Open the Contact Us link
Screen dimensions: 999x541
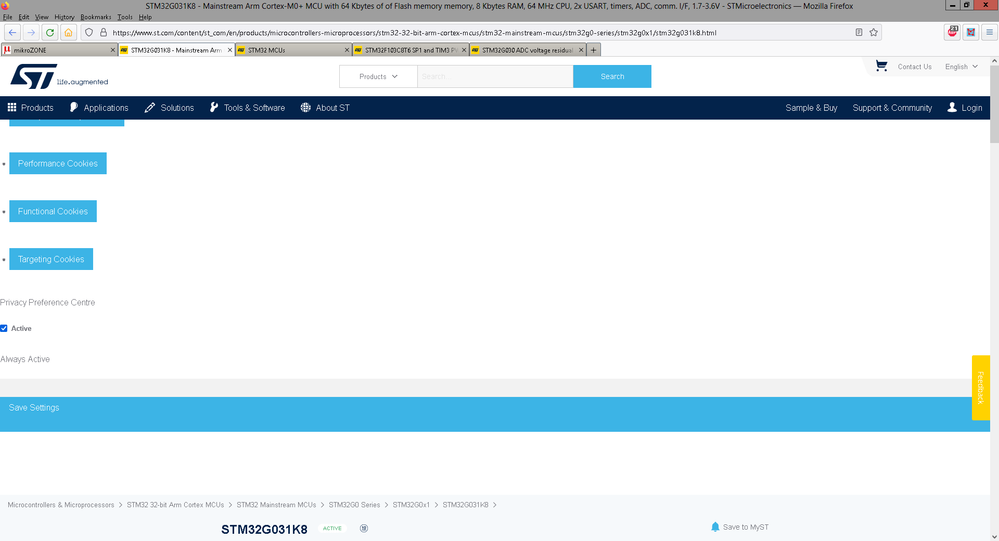coord(914,66)
